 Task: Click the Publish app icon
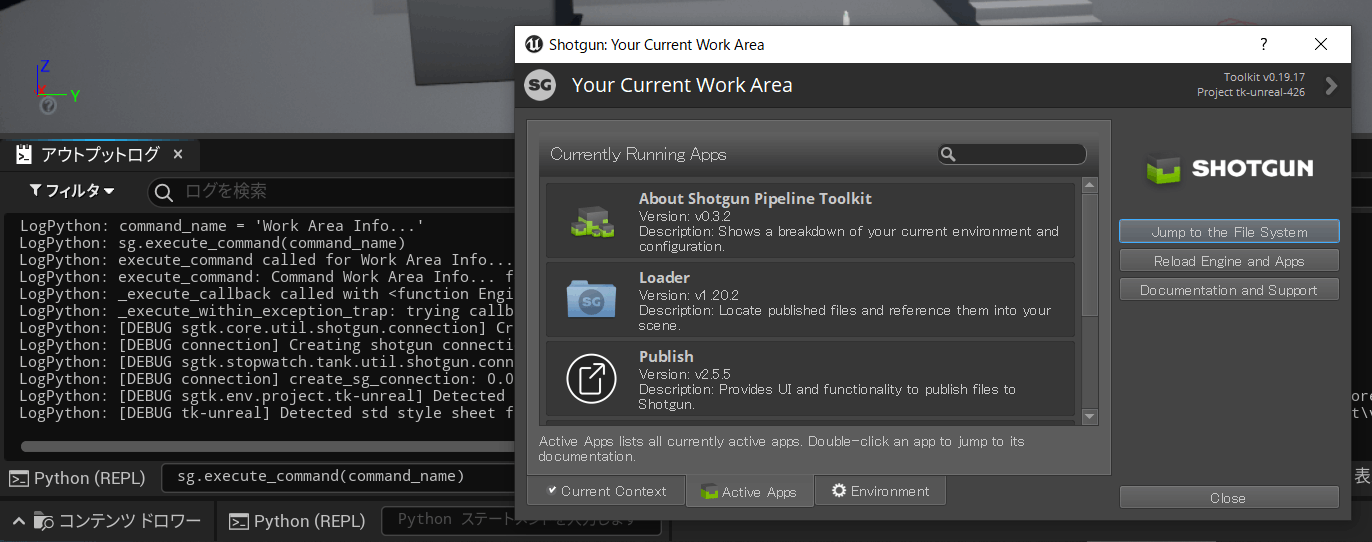coord(591,378)
